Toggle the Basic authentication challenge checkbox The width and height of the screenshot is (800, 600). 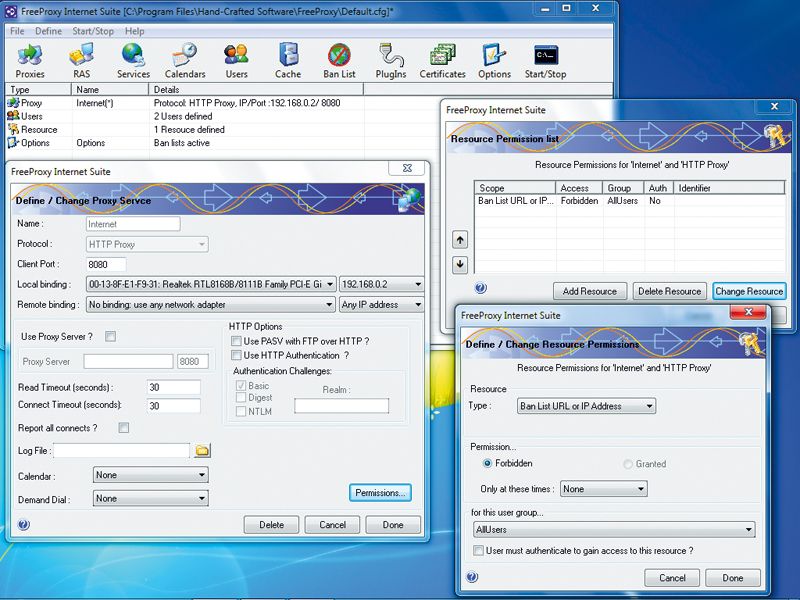coord(241,386)
